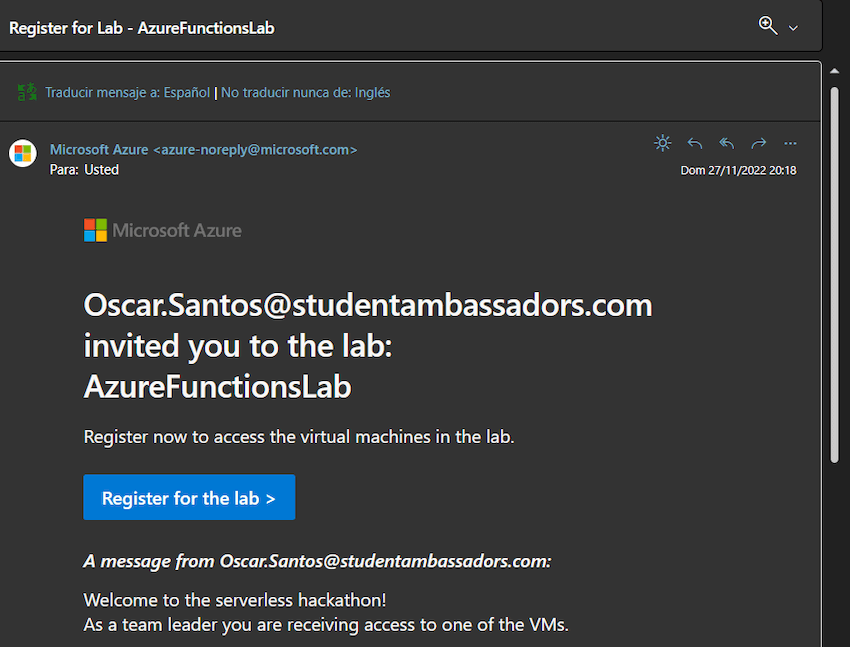The width and height of the screenshot is (850, 647).
Task: Expand the chevron next to the magnifier
Action: click(792, 27)
